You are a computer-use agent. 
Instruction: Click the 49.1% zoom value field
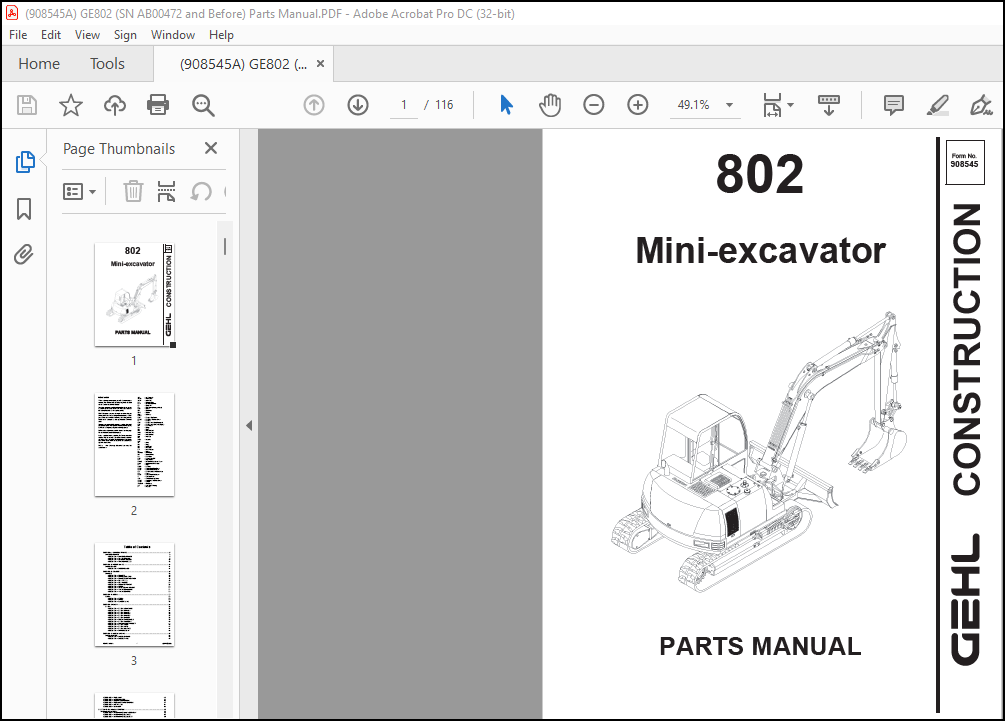(x=694, y=105)
